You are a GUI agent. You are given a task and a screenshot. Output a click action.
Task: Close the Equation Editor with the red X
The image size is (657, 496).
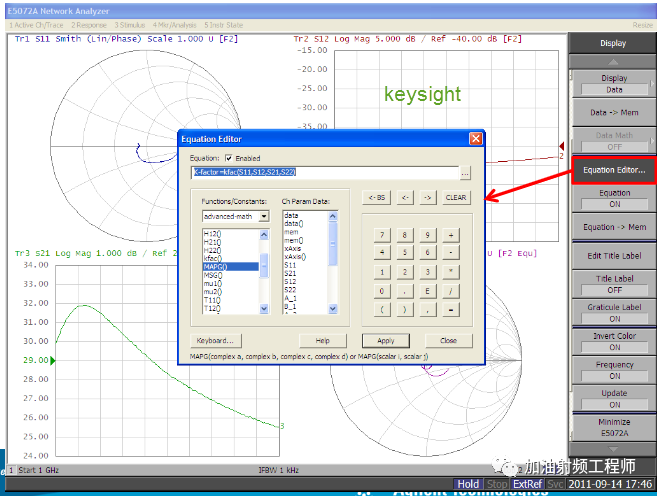click(x=476, y=139)
